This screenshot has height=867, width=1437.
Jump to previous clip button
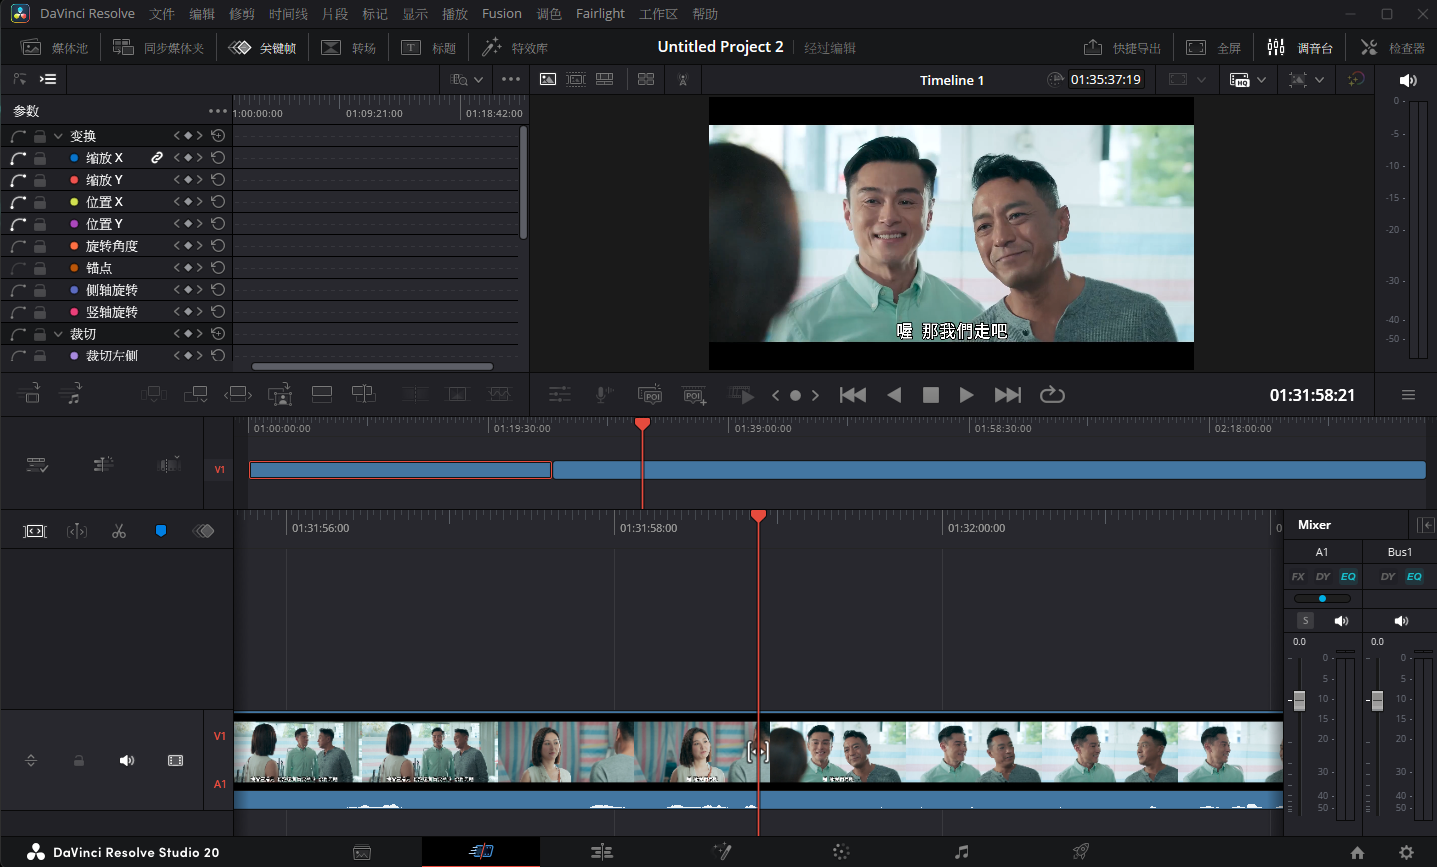[x=853, y=395]
